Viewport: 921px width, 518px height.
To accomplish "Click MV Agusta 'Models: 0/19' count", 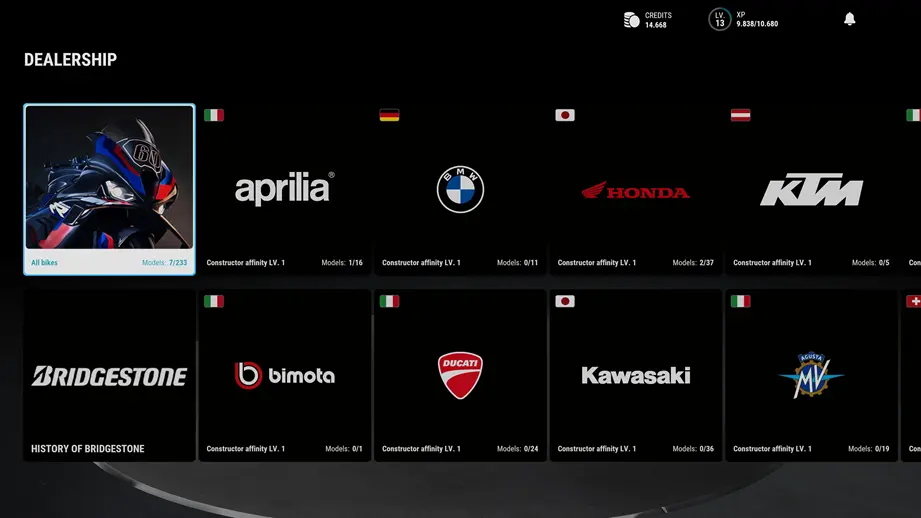I will [869, 449].
